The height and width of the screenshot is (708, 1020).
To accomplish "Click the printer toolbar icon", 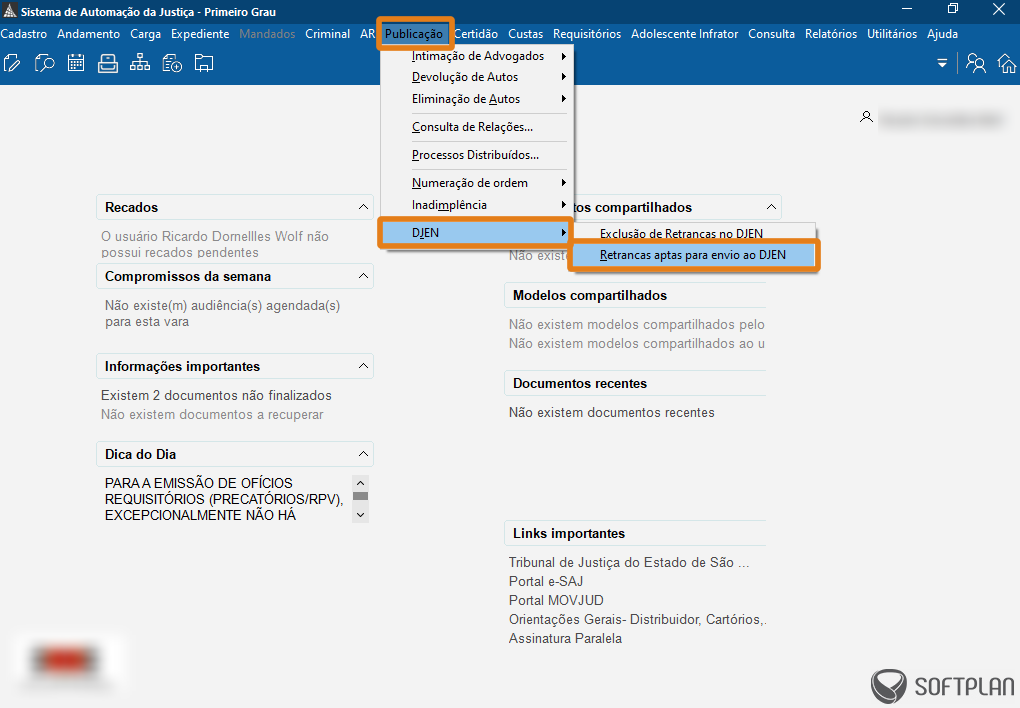I will [108, 63].
